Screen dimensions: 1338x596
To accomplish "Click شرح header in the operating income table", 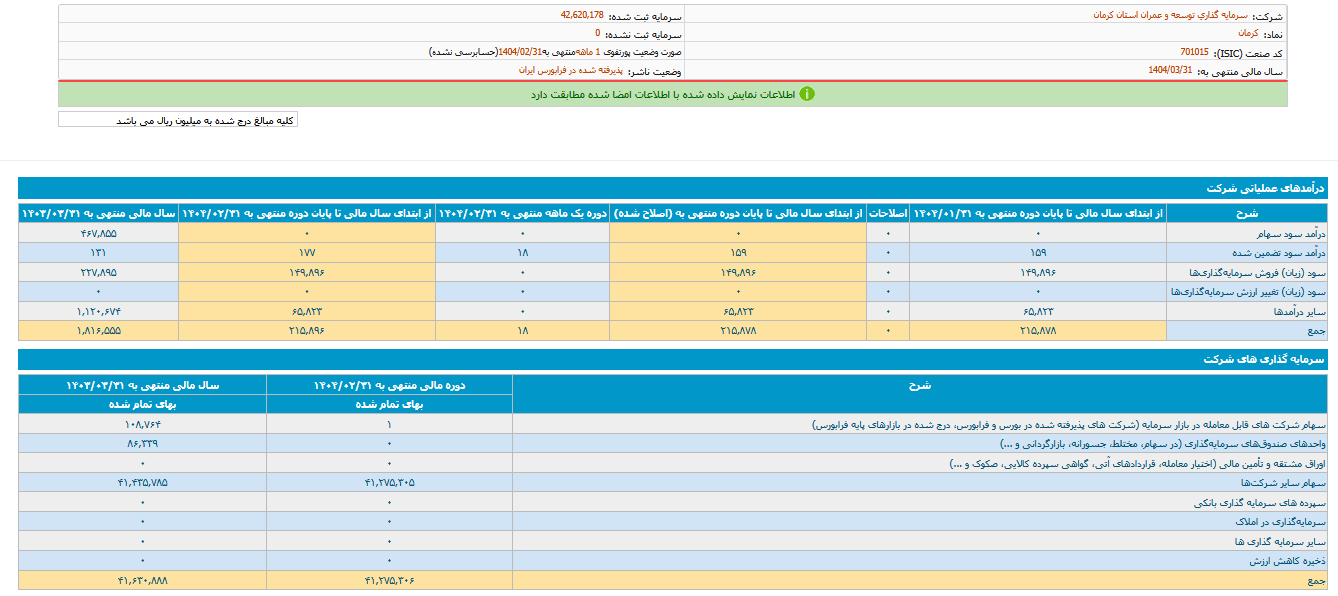I will pyautogui.click(x=1247, y=213).
